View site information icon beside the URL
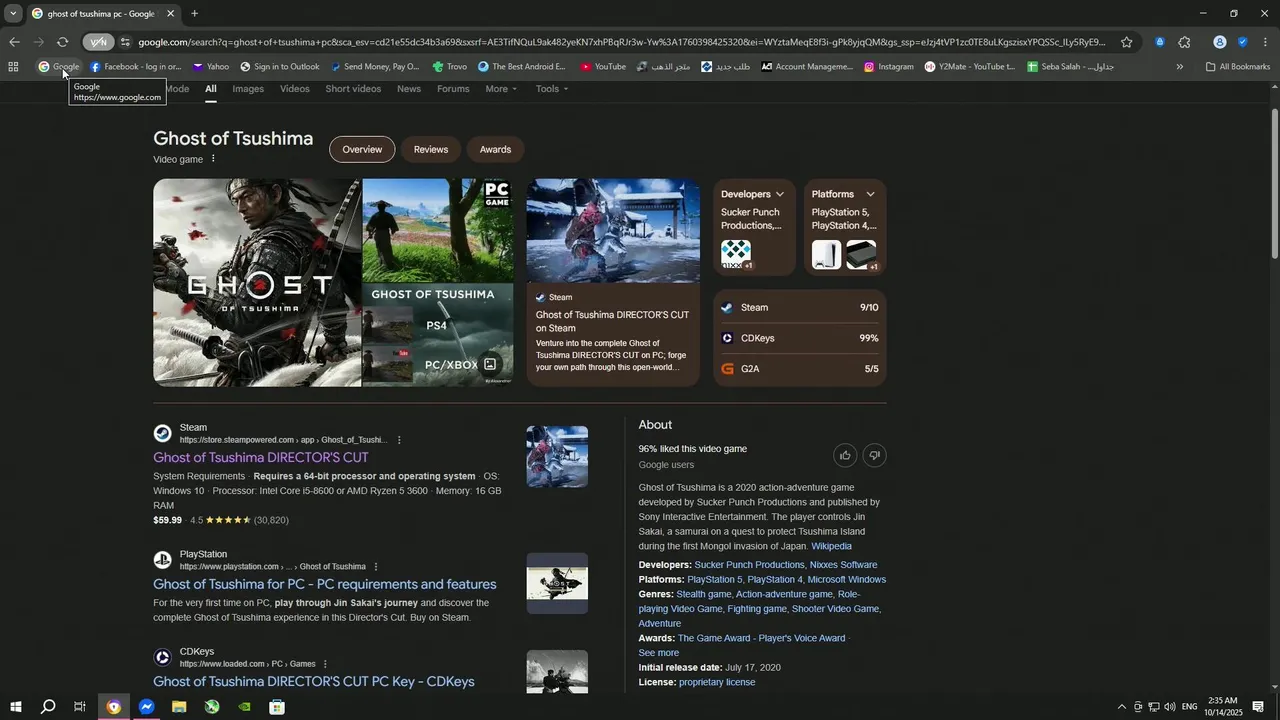Image resolution: width=1280 pixels, height=720 pixels. click(125, 42)
